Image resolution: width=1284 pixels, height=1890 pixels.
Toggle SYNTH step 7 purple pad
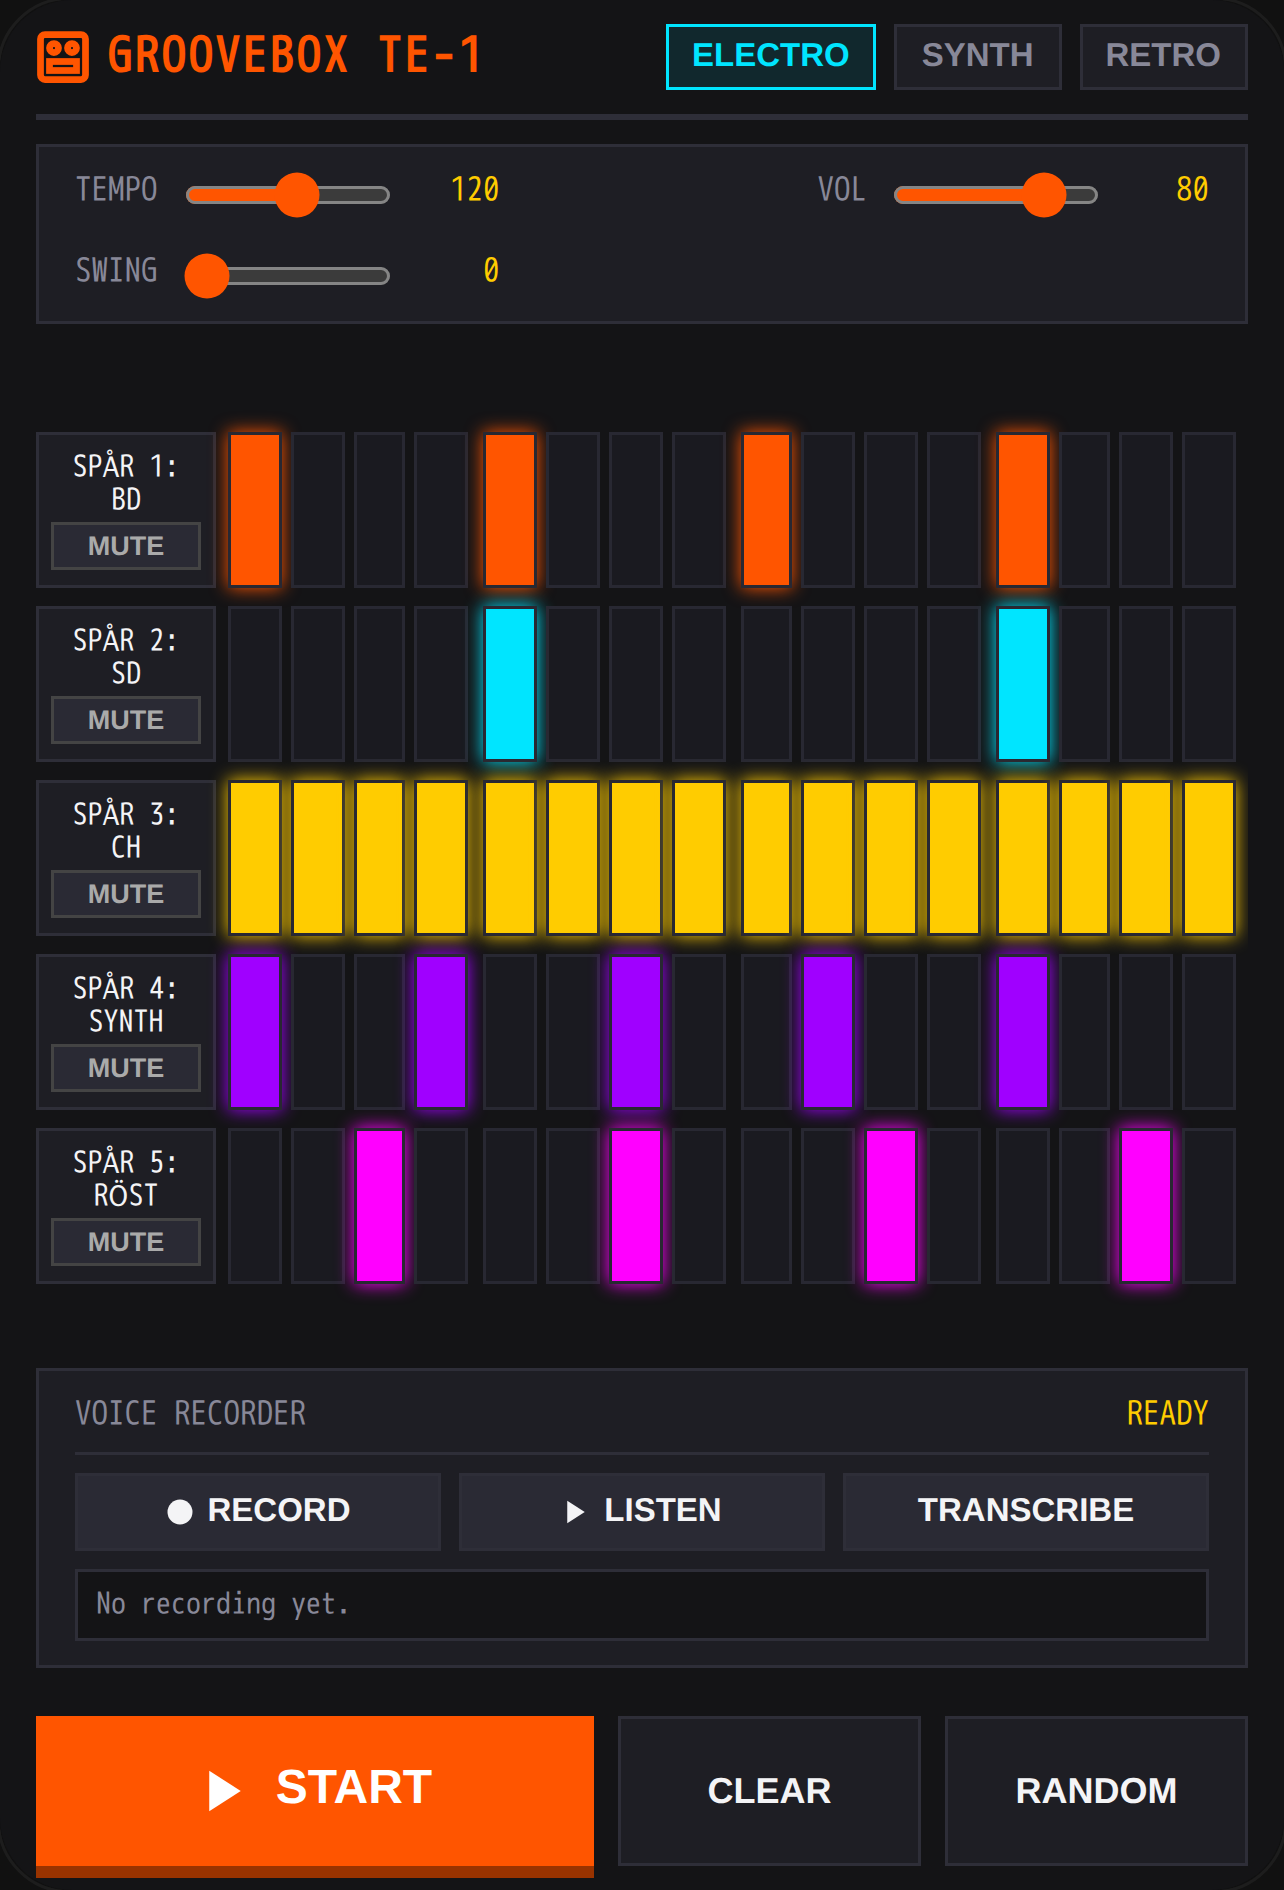pyautogui.click(x=636, y=1032)
